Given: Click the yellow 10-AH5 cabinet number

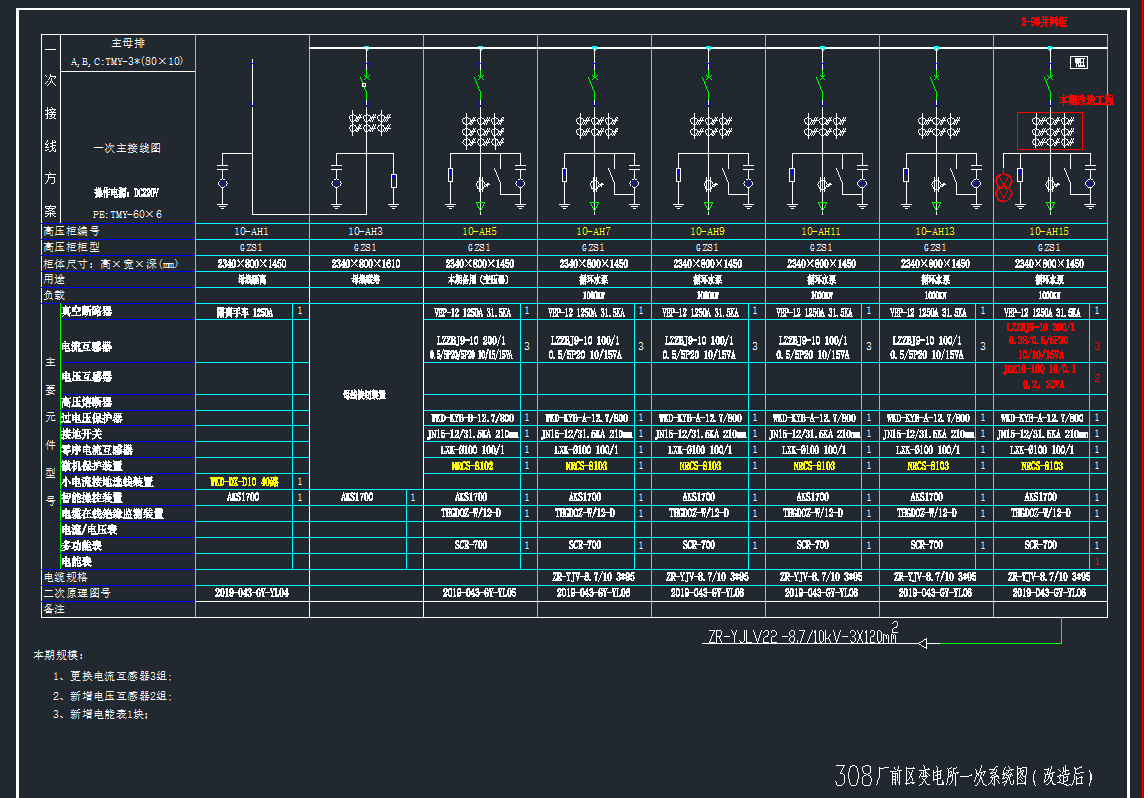Looking at the screenshot, I should pyautogui.click(x=480, y=231).
